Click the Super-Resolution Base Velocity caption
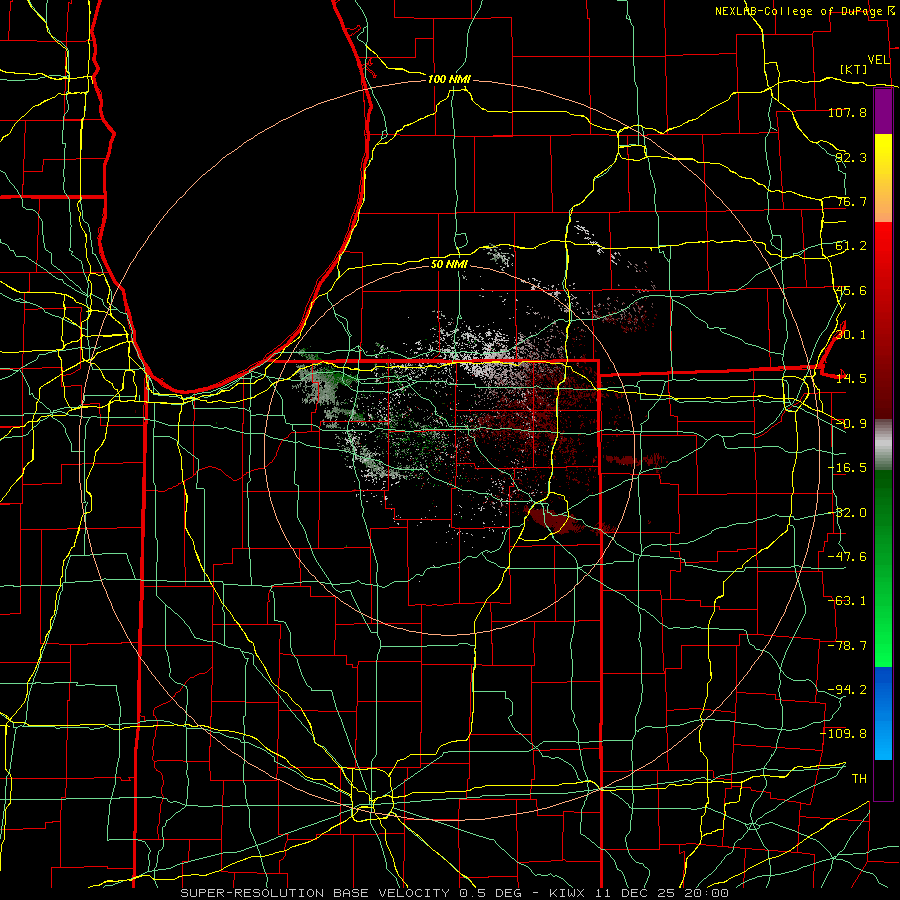 coord(455,893)
